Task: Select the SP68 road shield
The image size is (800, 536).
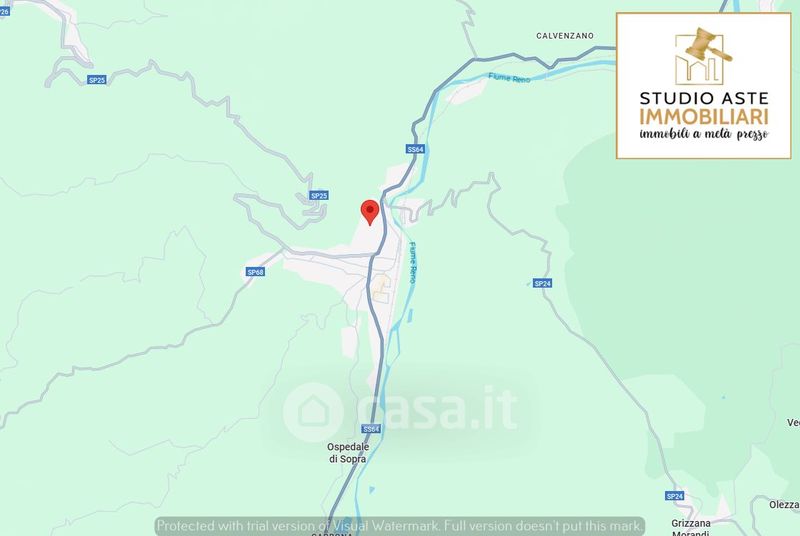Action: point(255,272)
